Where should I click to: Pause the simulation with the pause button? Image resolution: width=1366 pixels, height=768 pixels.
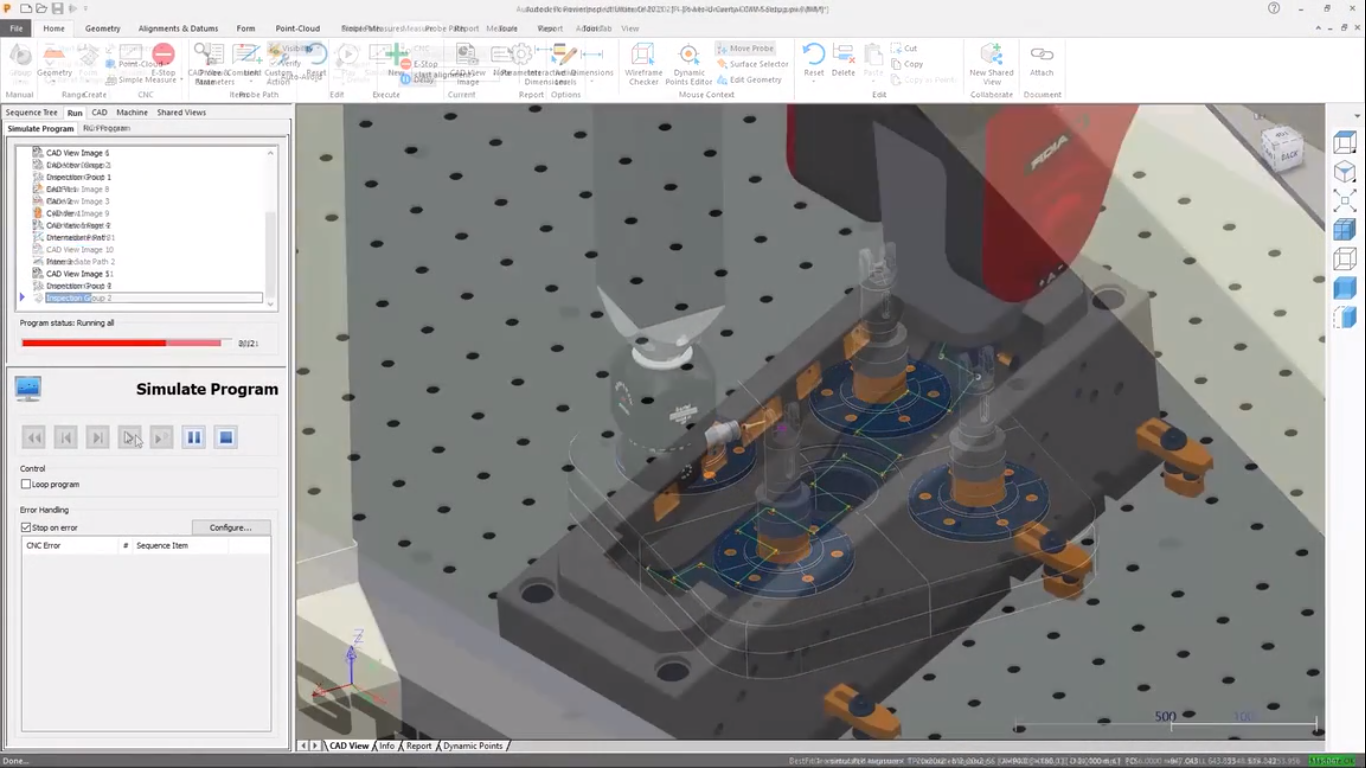pos(194,437)
